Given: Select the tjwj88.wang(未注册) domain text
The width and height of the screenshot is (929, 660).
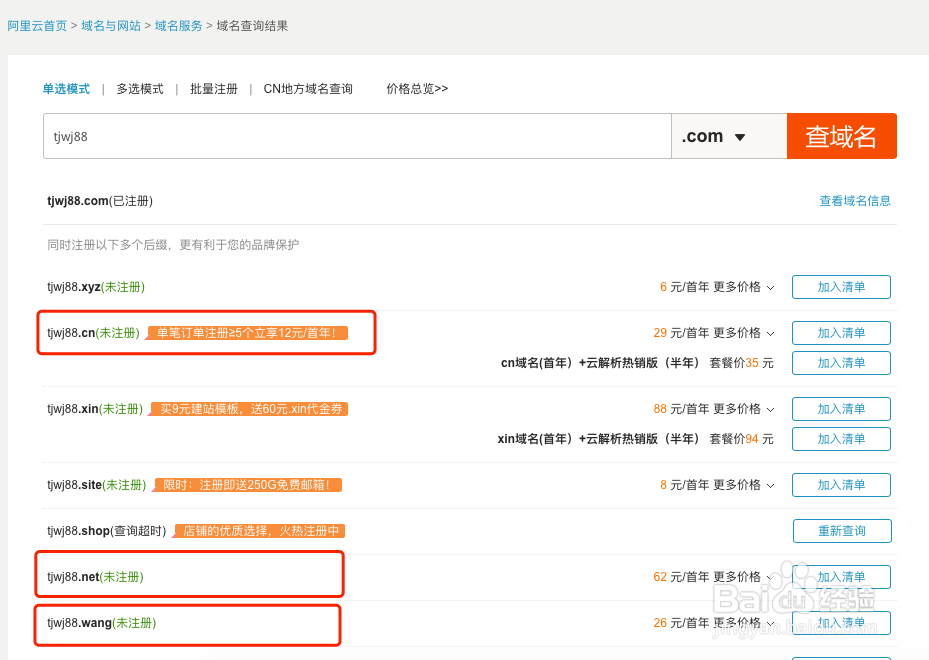Looking at the screenshot, I should [101, 623].
